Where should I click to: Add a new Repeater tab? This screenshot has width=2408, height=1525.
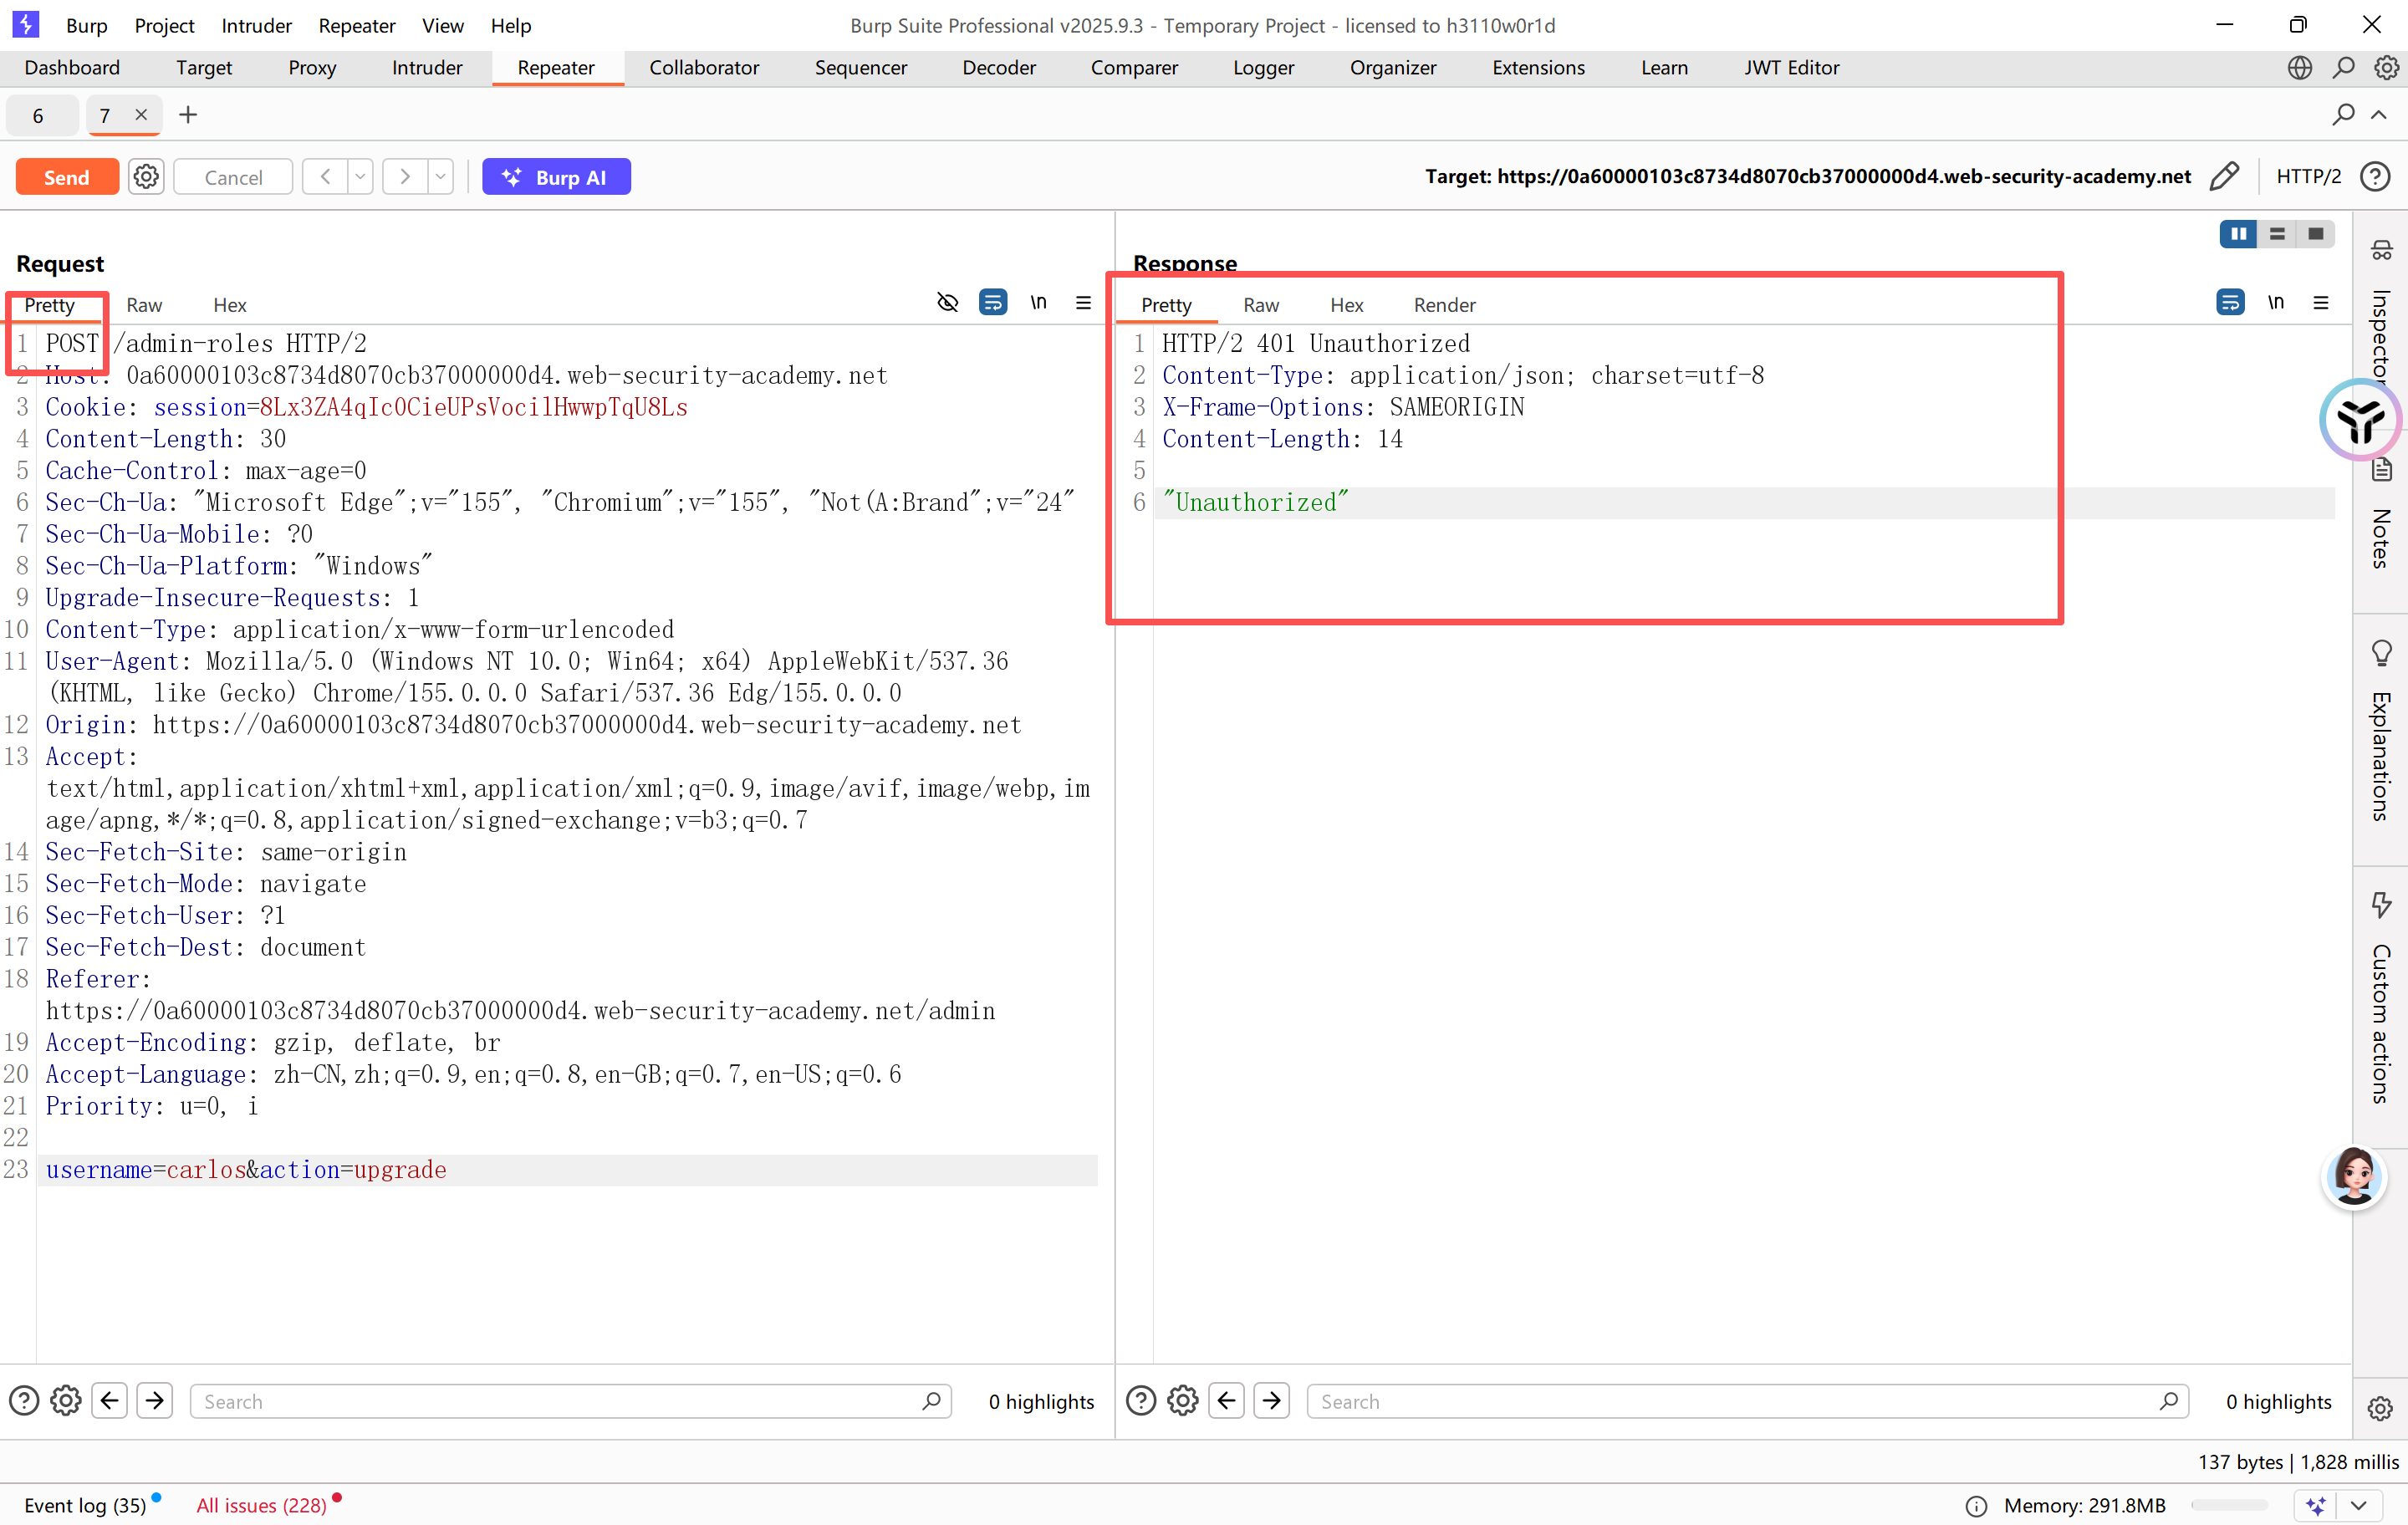coord(188,115)
